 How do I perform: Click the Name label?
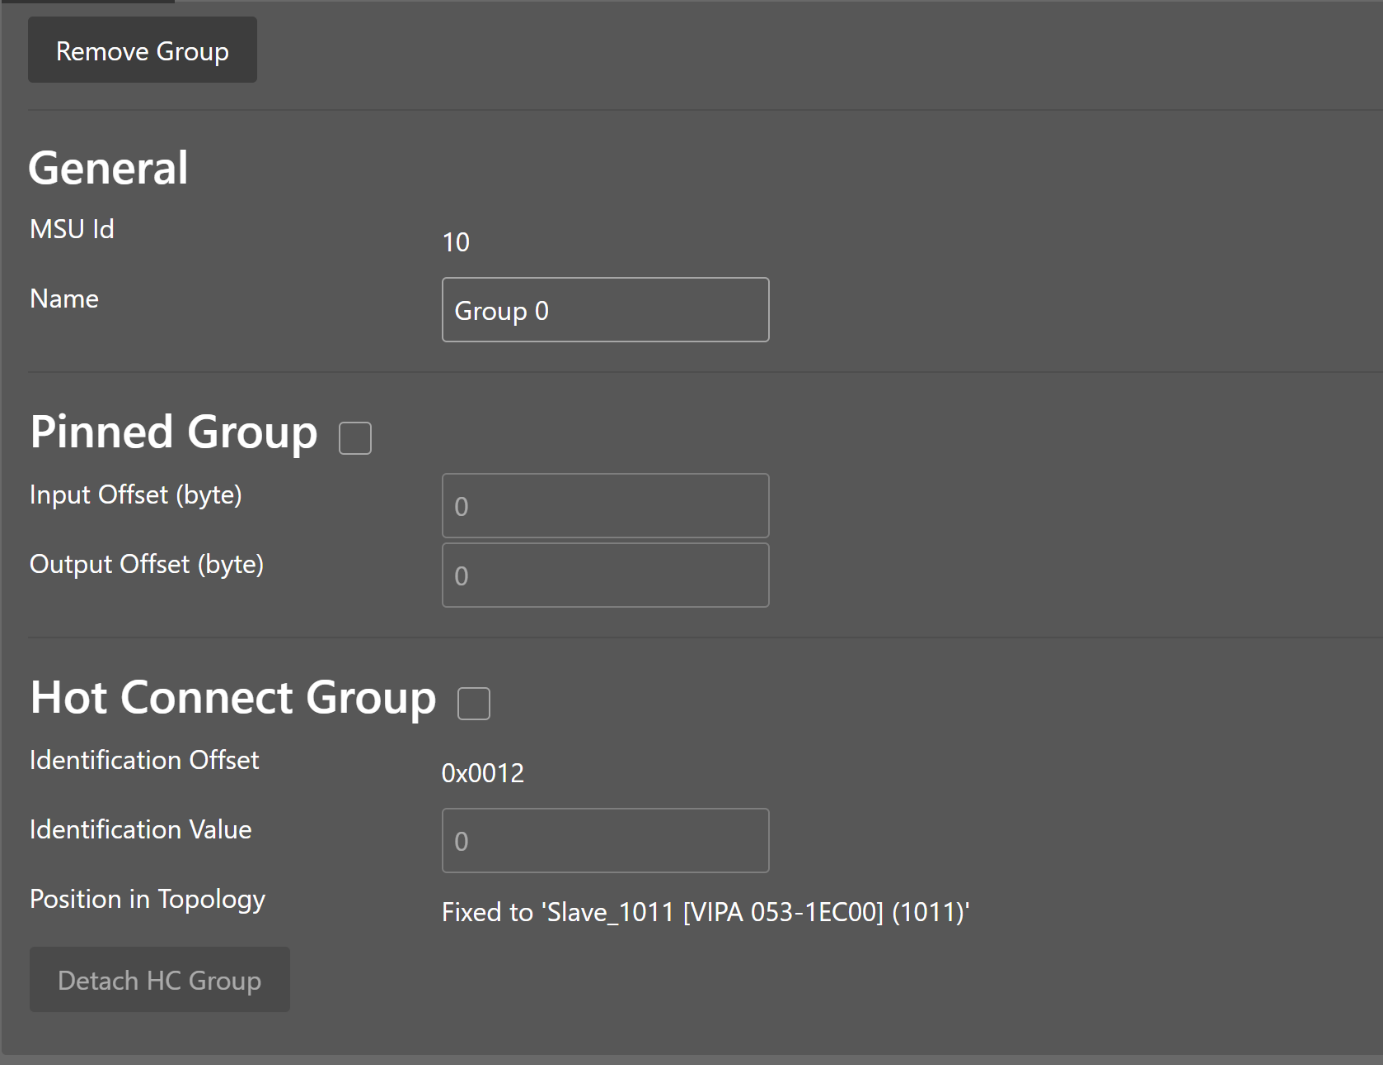point(64,299)
